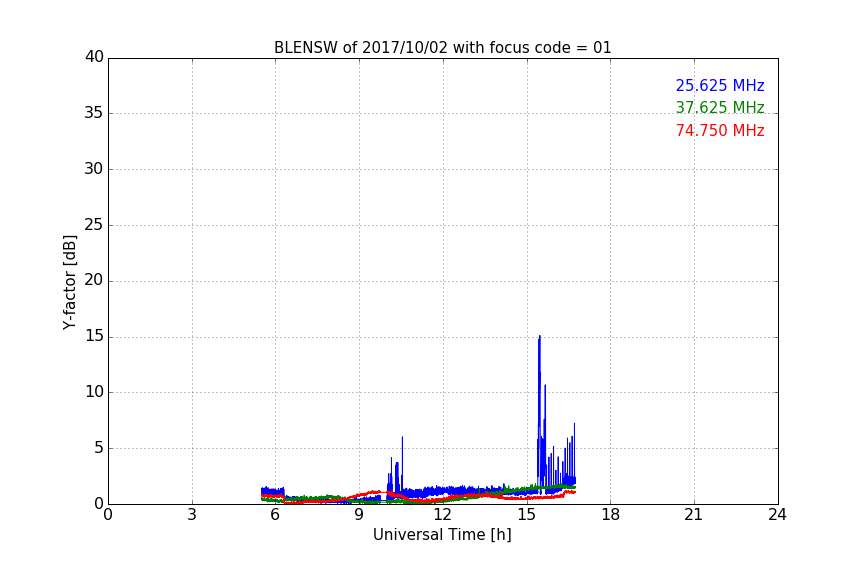Screen dimensions: 864x576
Task: Click the y-axis tick label "20"
Action: pyautogui.click(x=94, y=280)
